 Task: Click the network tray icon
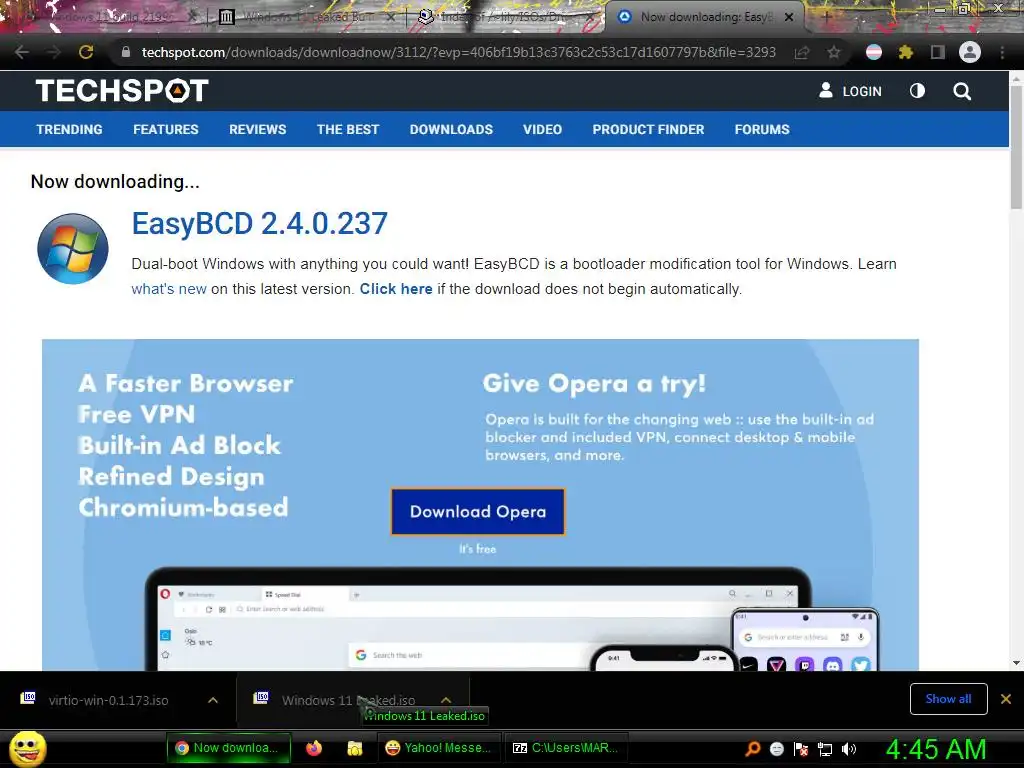click(825, 749)
